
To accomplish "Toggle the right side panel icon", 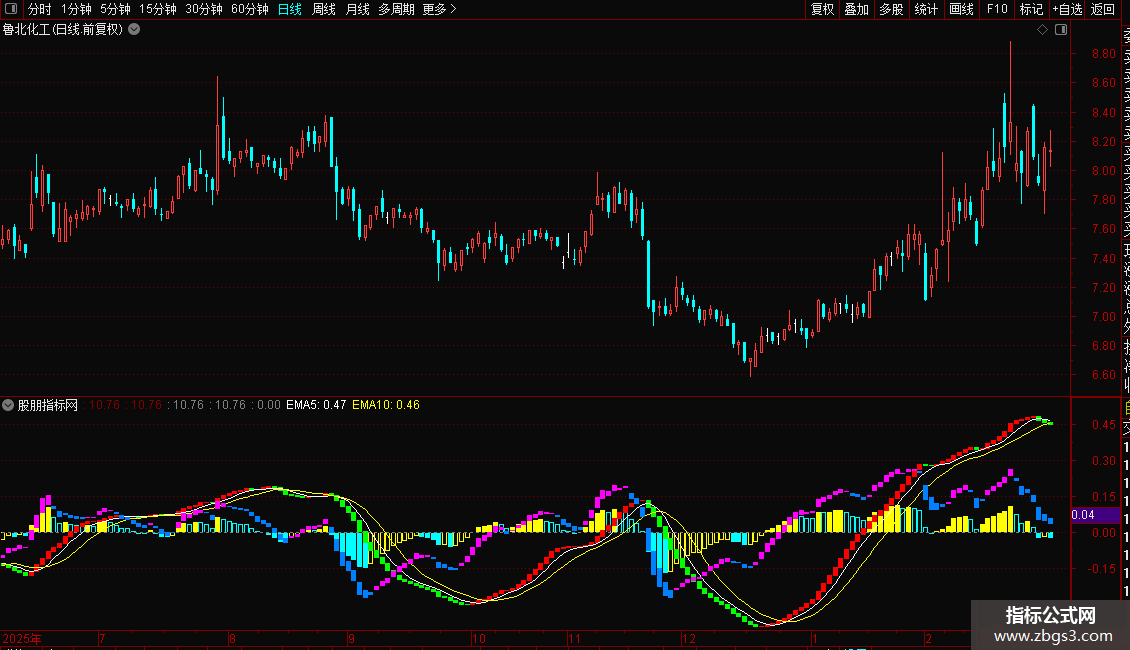I will (1060, 30).
